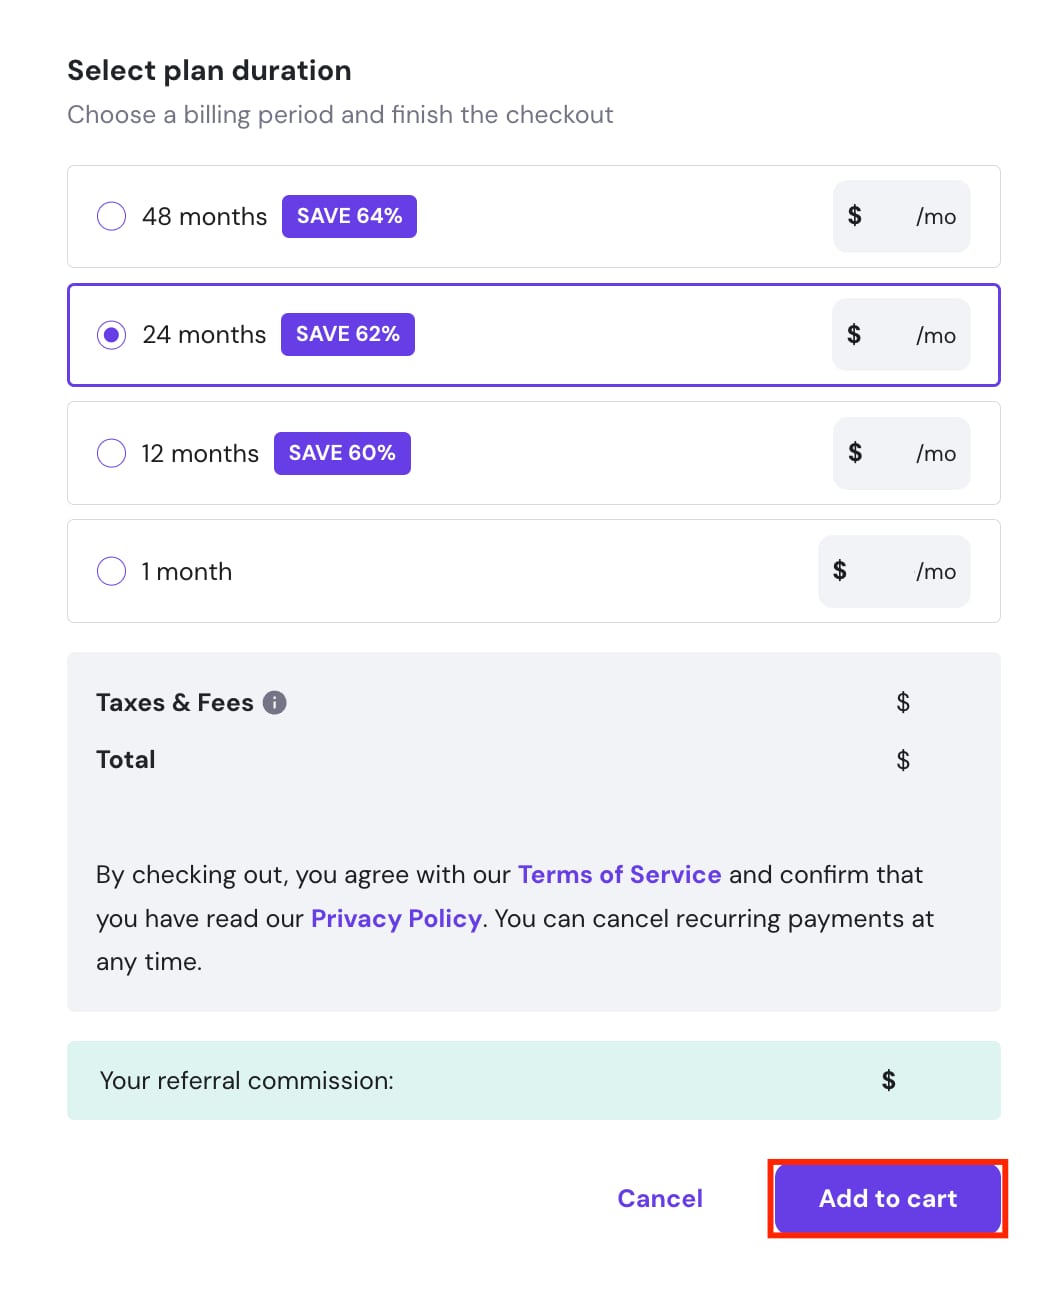
Task: Select the 48 months radio button
Action: coord(111,216)
